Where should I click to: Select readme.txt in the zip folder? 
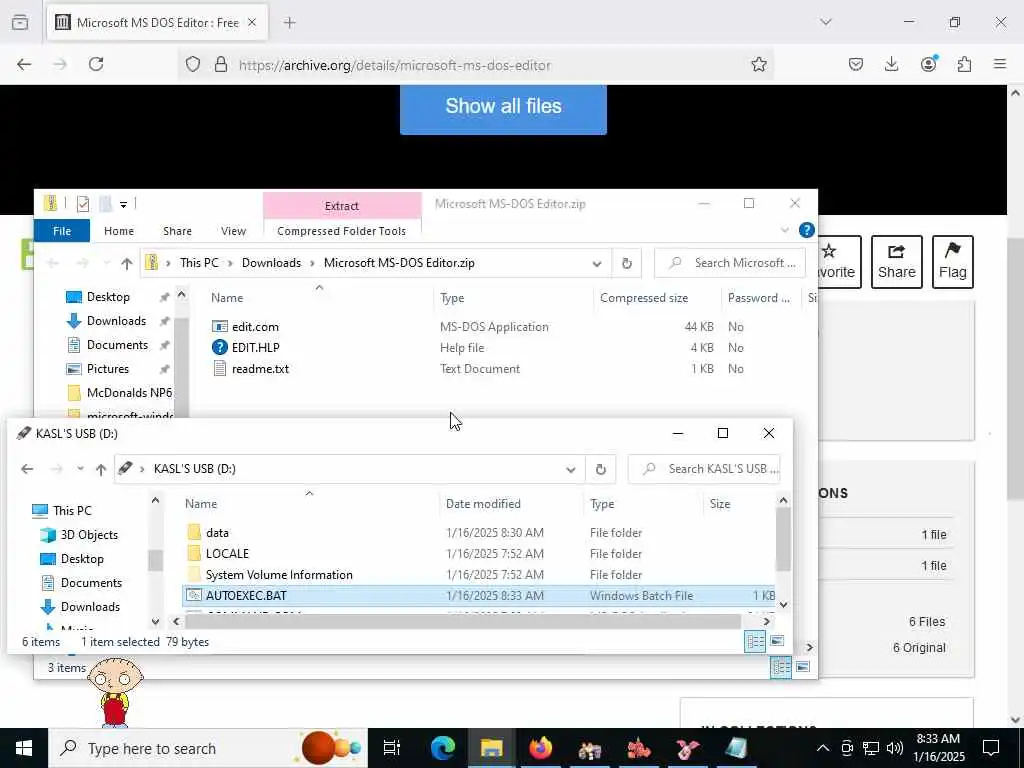[260, 368]
